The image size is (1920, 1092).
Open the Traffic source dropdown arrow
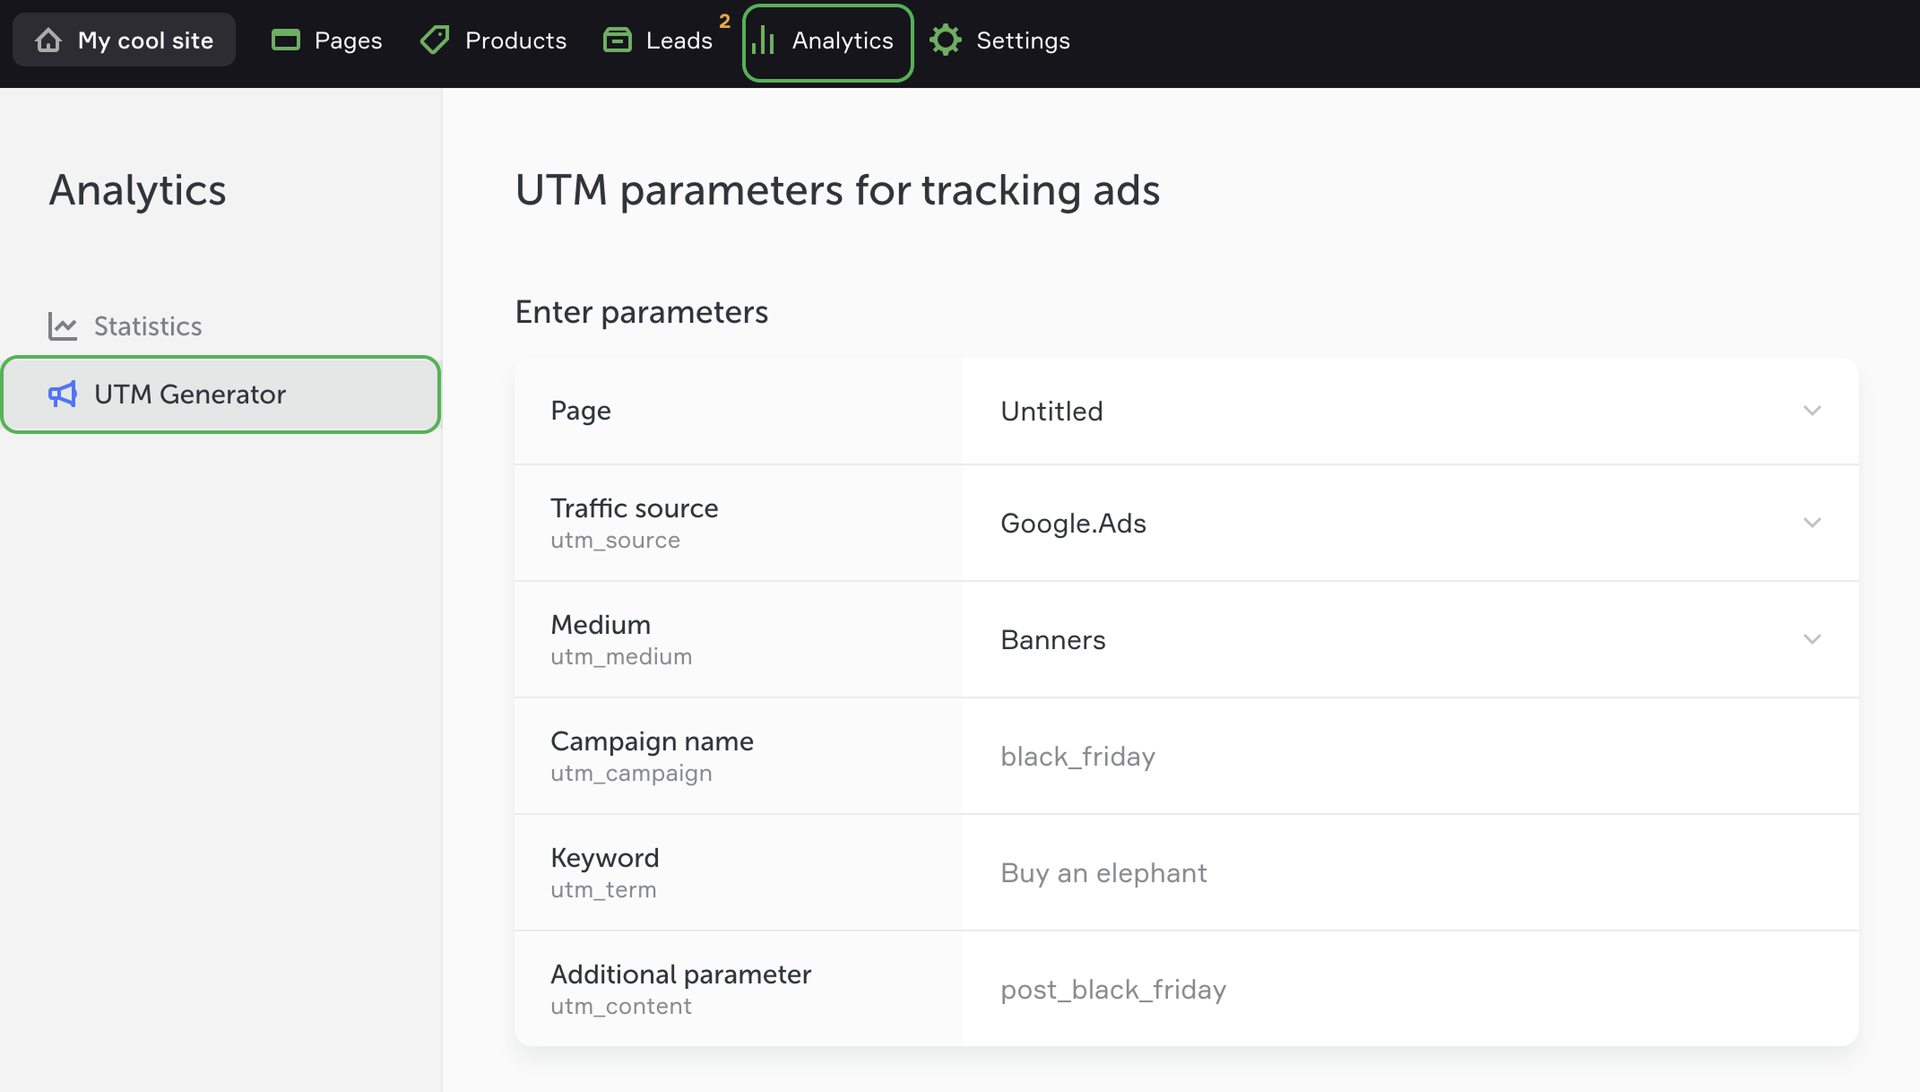[1812, 523]
